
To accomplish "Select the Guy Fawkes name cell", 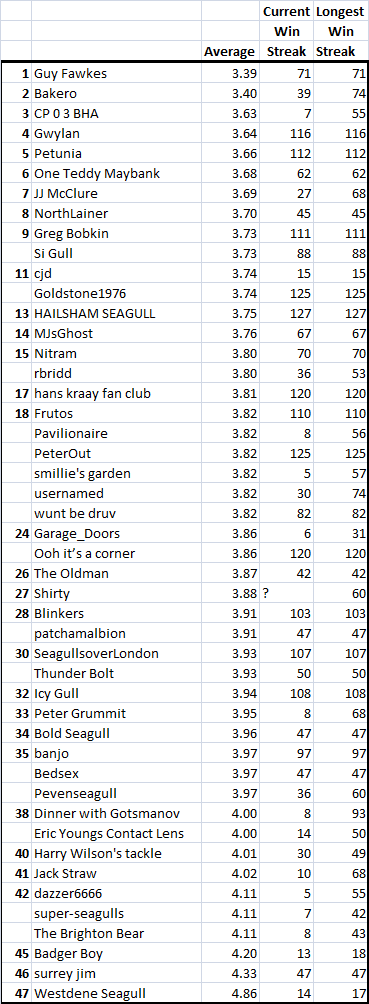I will click(116, 74).
